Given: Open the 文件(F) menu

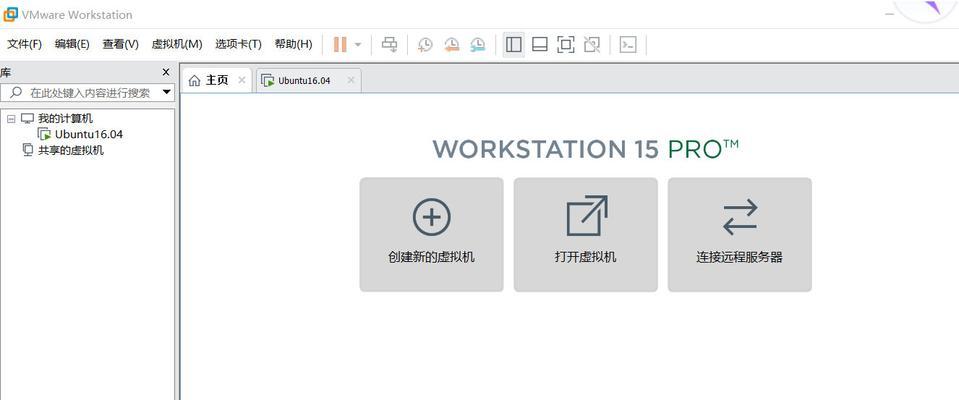Looking at the screenshot, I should 24,44.
